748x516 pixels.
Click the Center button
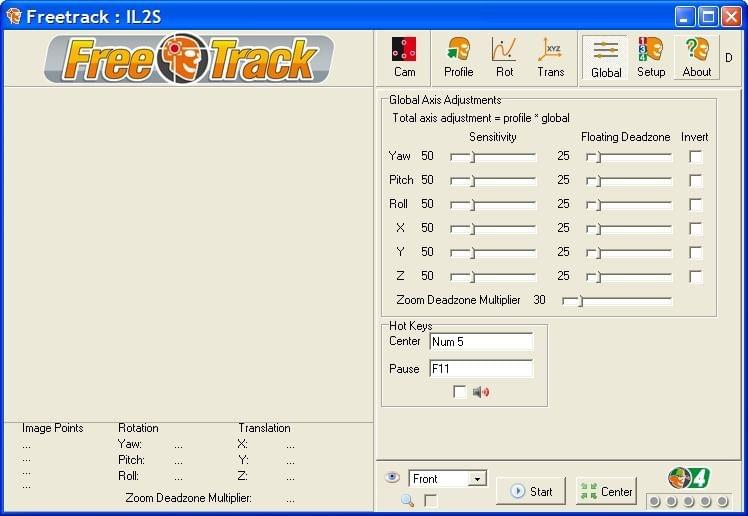click(x=606, y=491)
